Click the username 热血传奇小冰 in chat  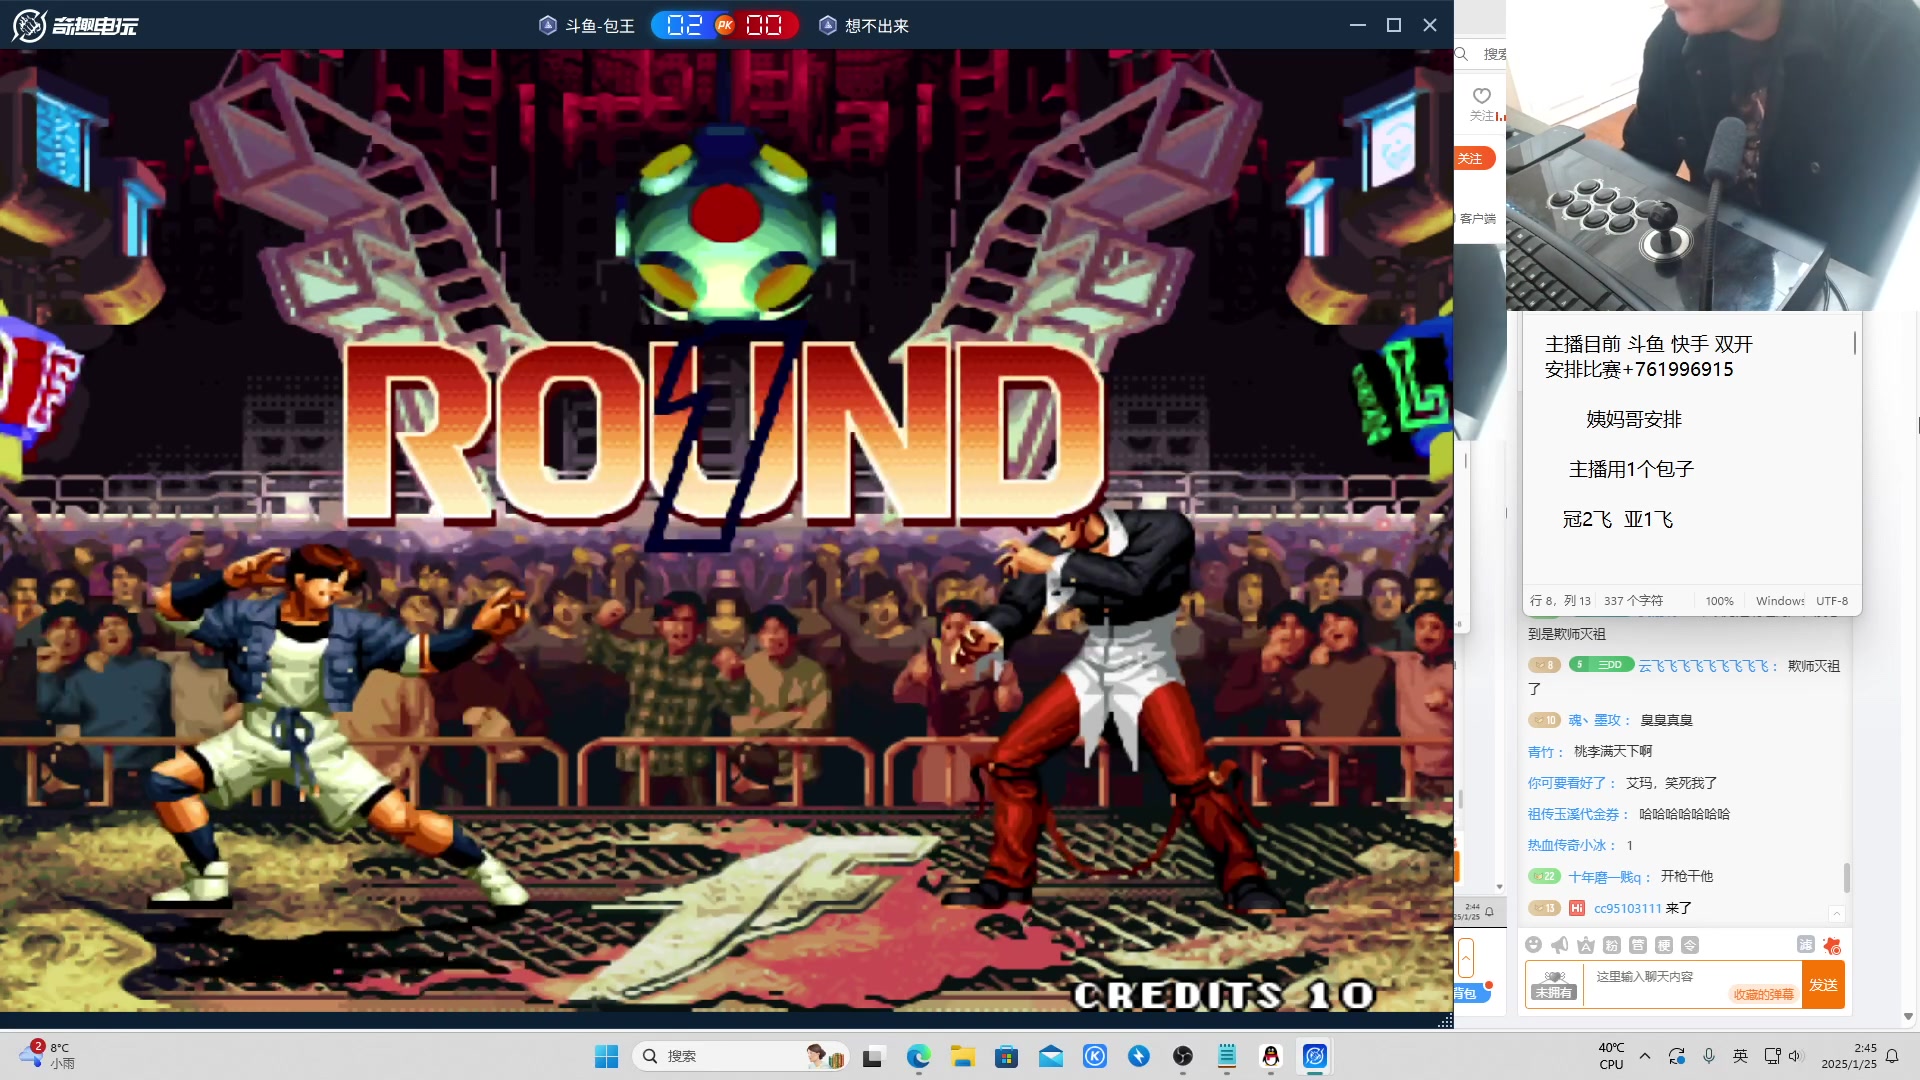pyautogui.click(x=1566, y=845)
